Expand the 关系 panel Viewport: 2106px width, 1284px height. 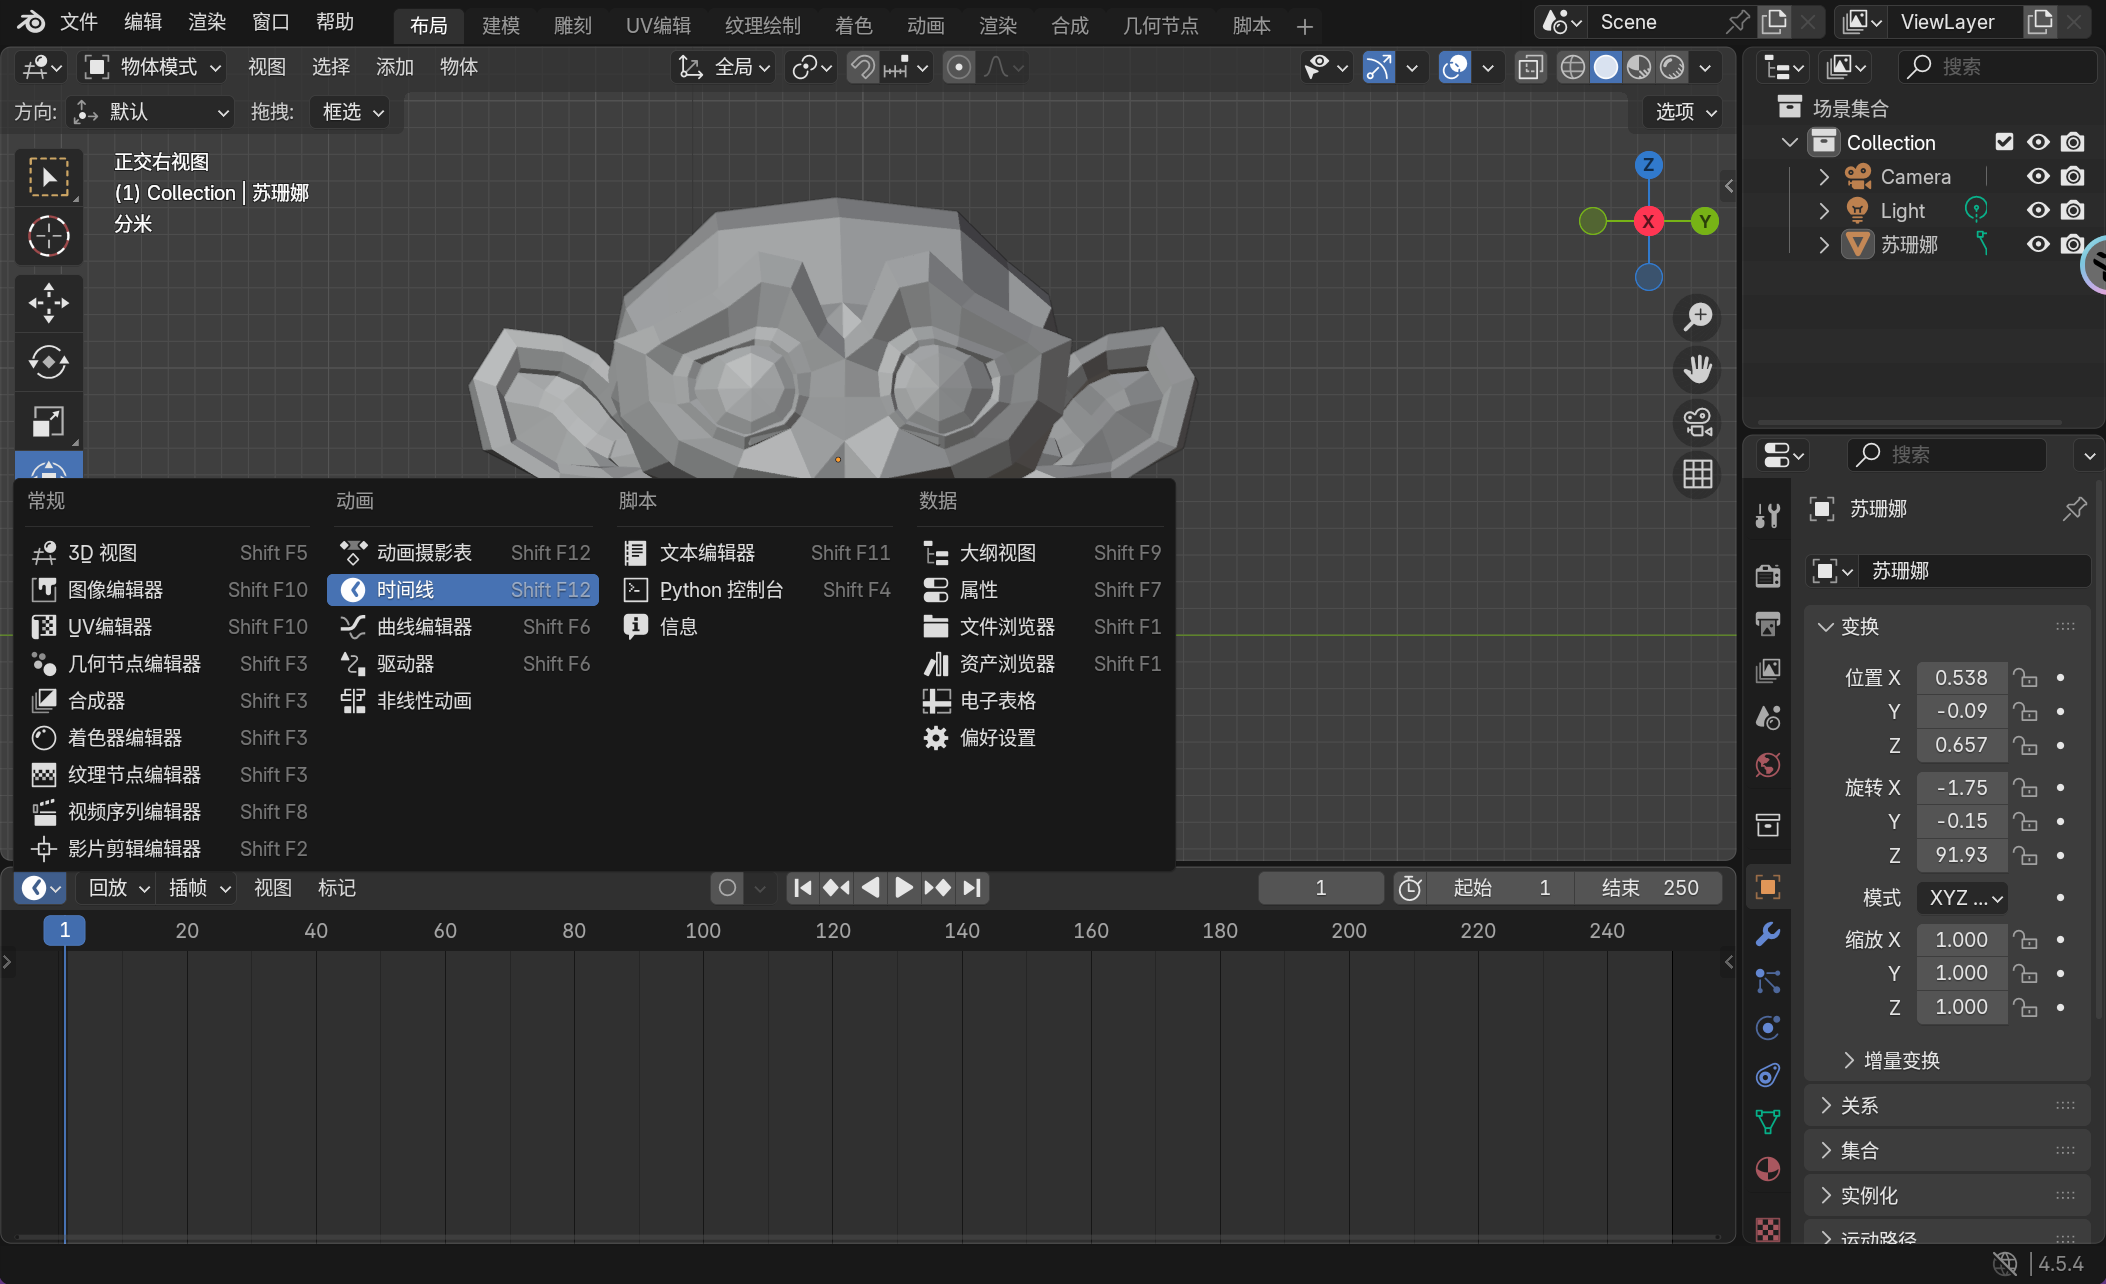click(x=1859, y=1105)
